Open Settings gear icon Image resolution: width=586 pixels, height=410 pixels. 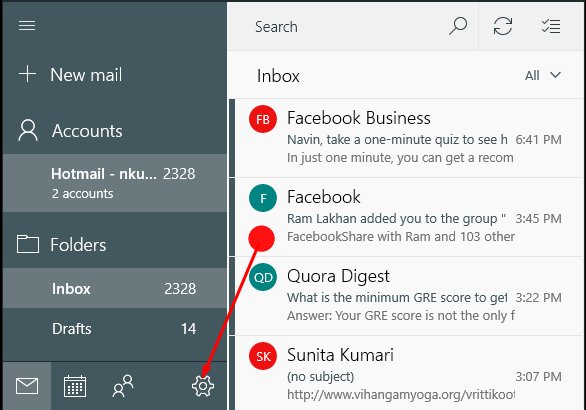click(x=203, y=386)
